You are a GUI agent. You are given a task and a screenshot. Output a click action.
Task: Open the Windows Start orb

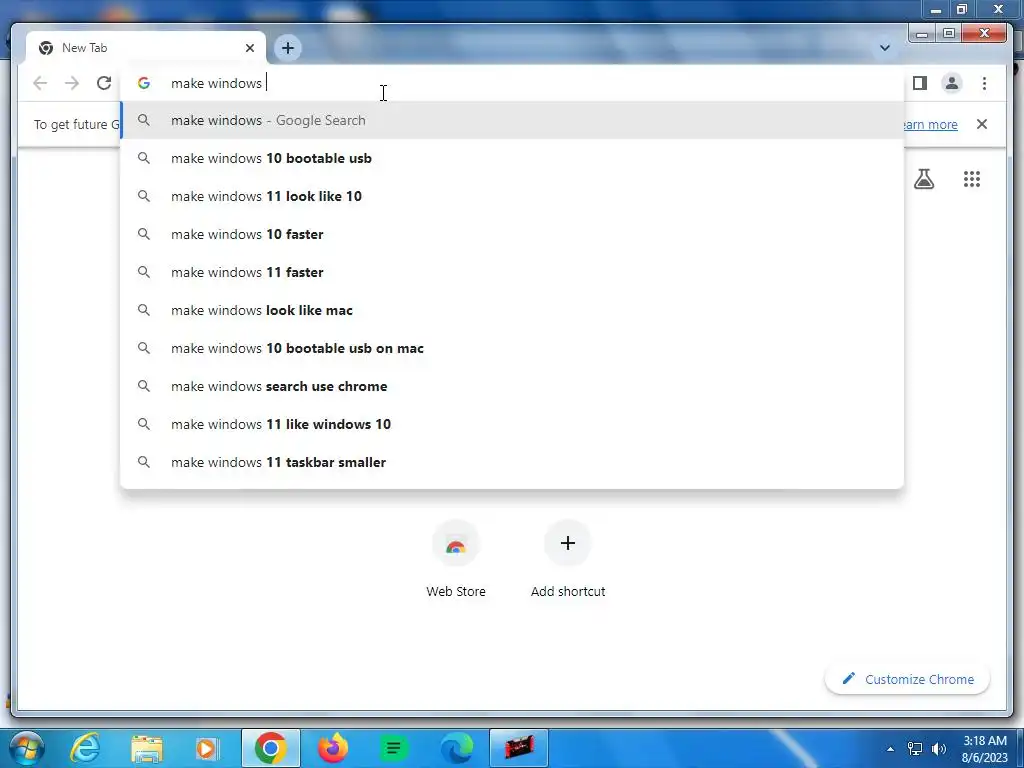(x=25, y=748)
